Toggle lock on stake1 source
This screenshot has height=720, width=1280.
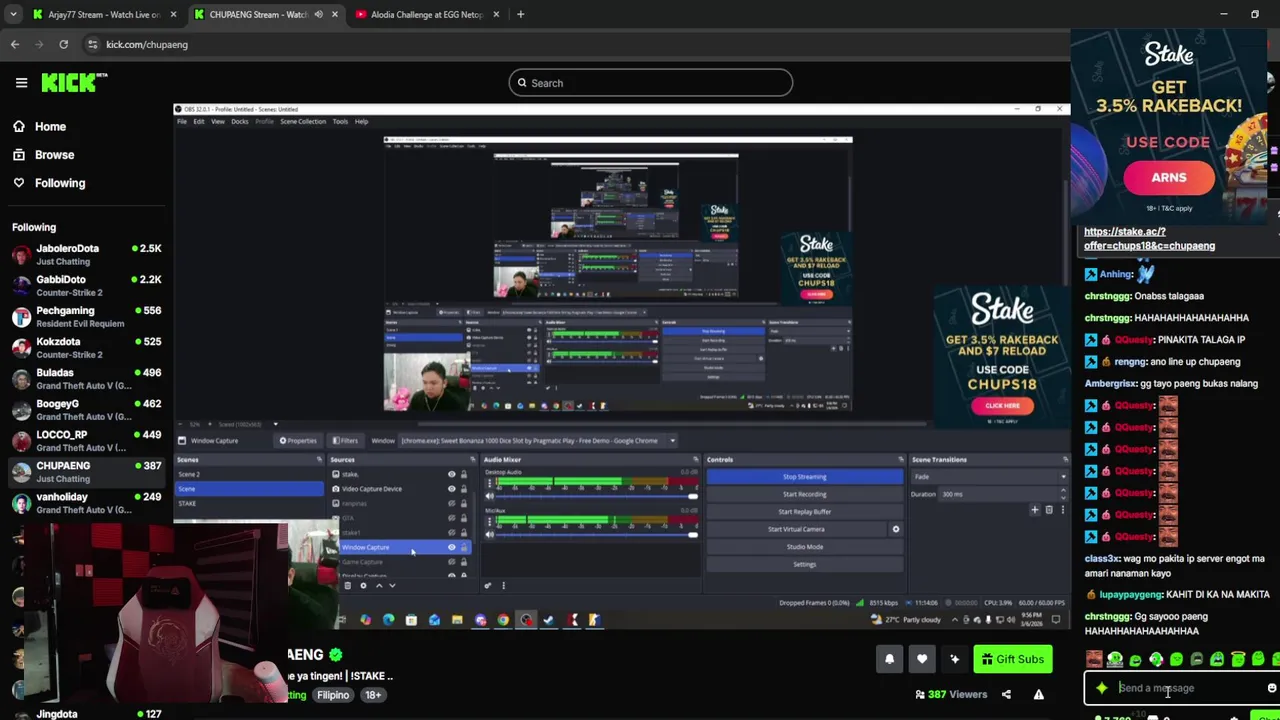coord(463,533)
